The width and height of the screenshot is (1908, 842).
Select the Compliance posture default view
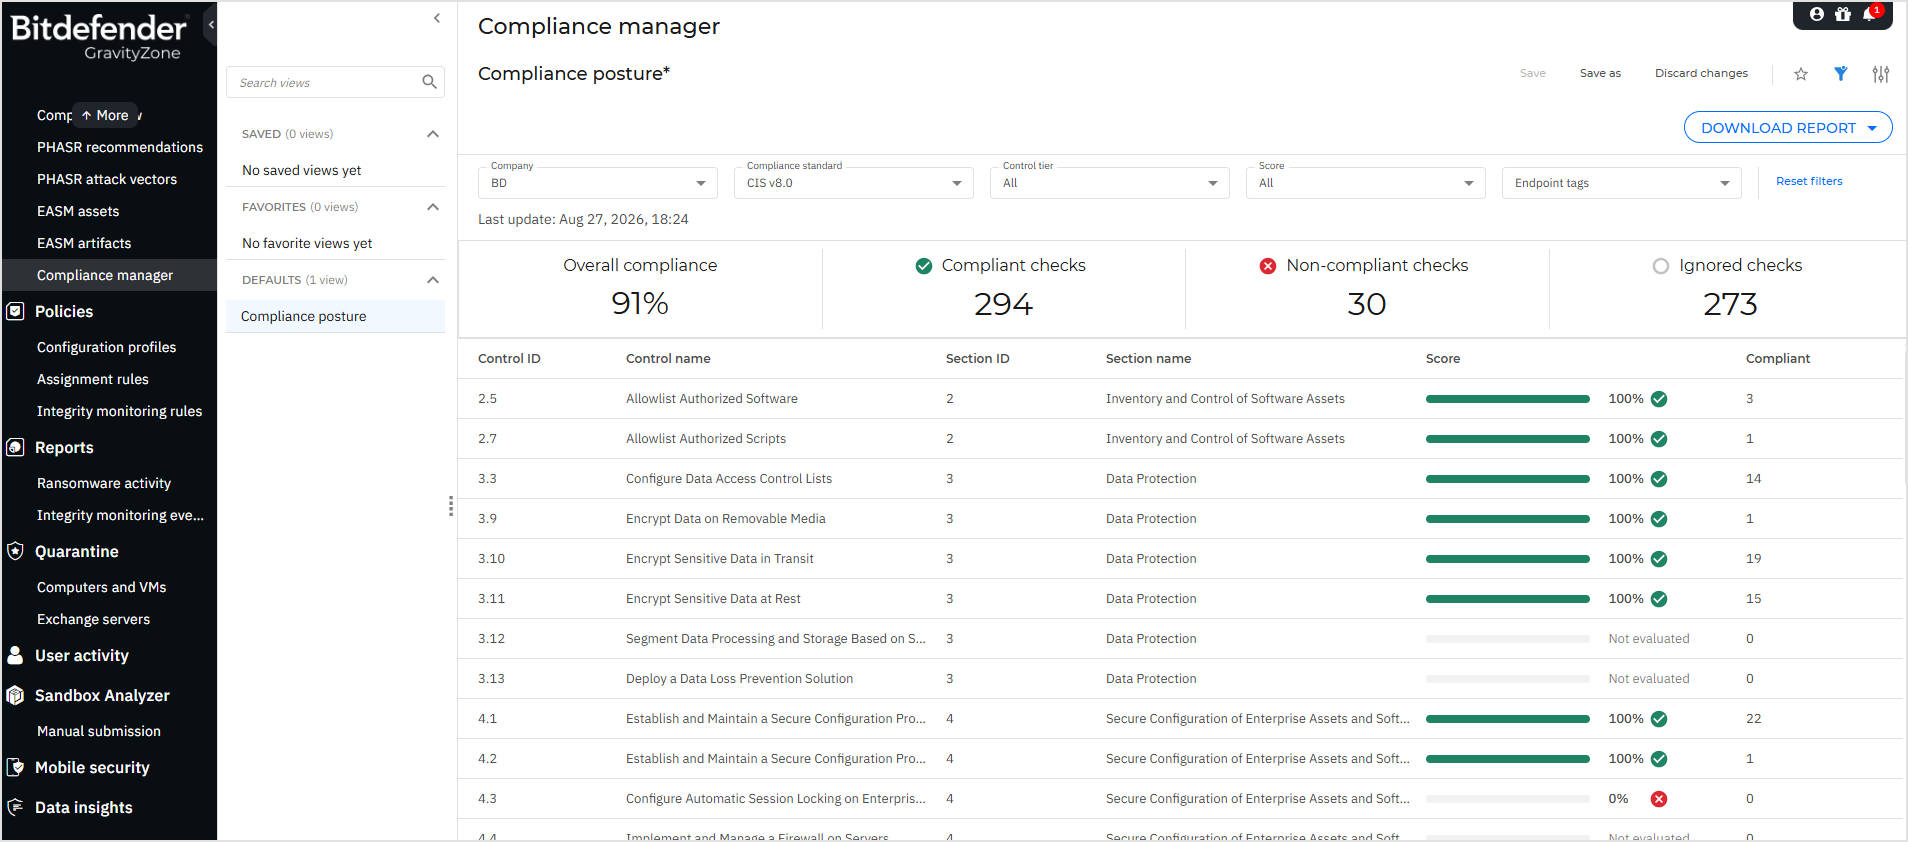coord(335,316)
